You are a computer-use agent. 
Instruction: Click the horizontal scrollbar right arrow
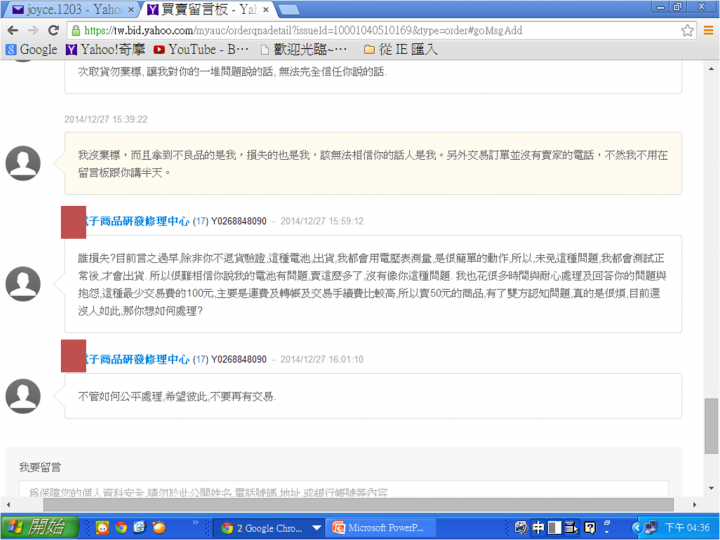pos(694,504)
